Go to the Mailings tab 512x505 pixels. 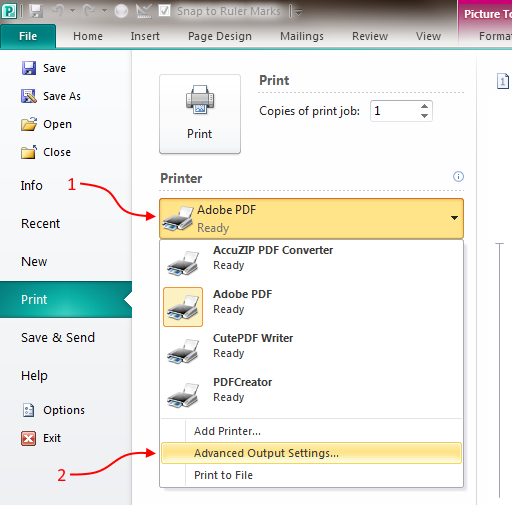[x=302, y=36]
